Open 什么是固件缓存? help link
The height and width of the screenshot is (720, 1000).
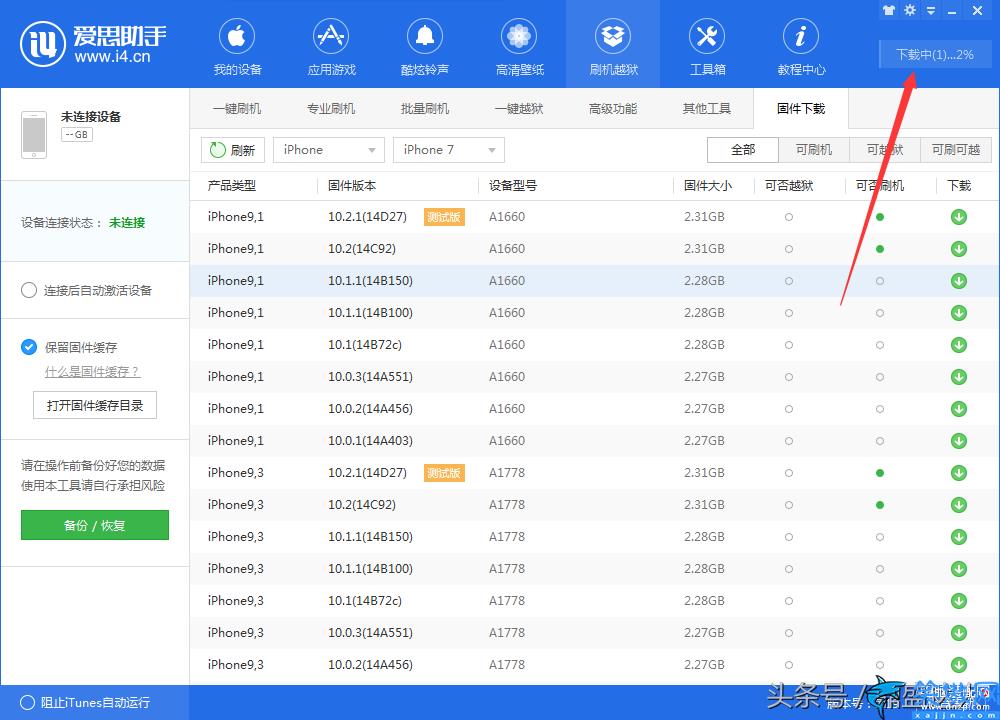click(x=92, y=372)
